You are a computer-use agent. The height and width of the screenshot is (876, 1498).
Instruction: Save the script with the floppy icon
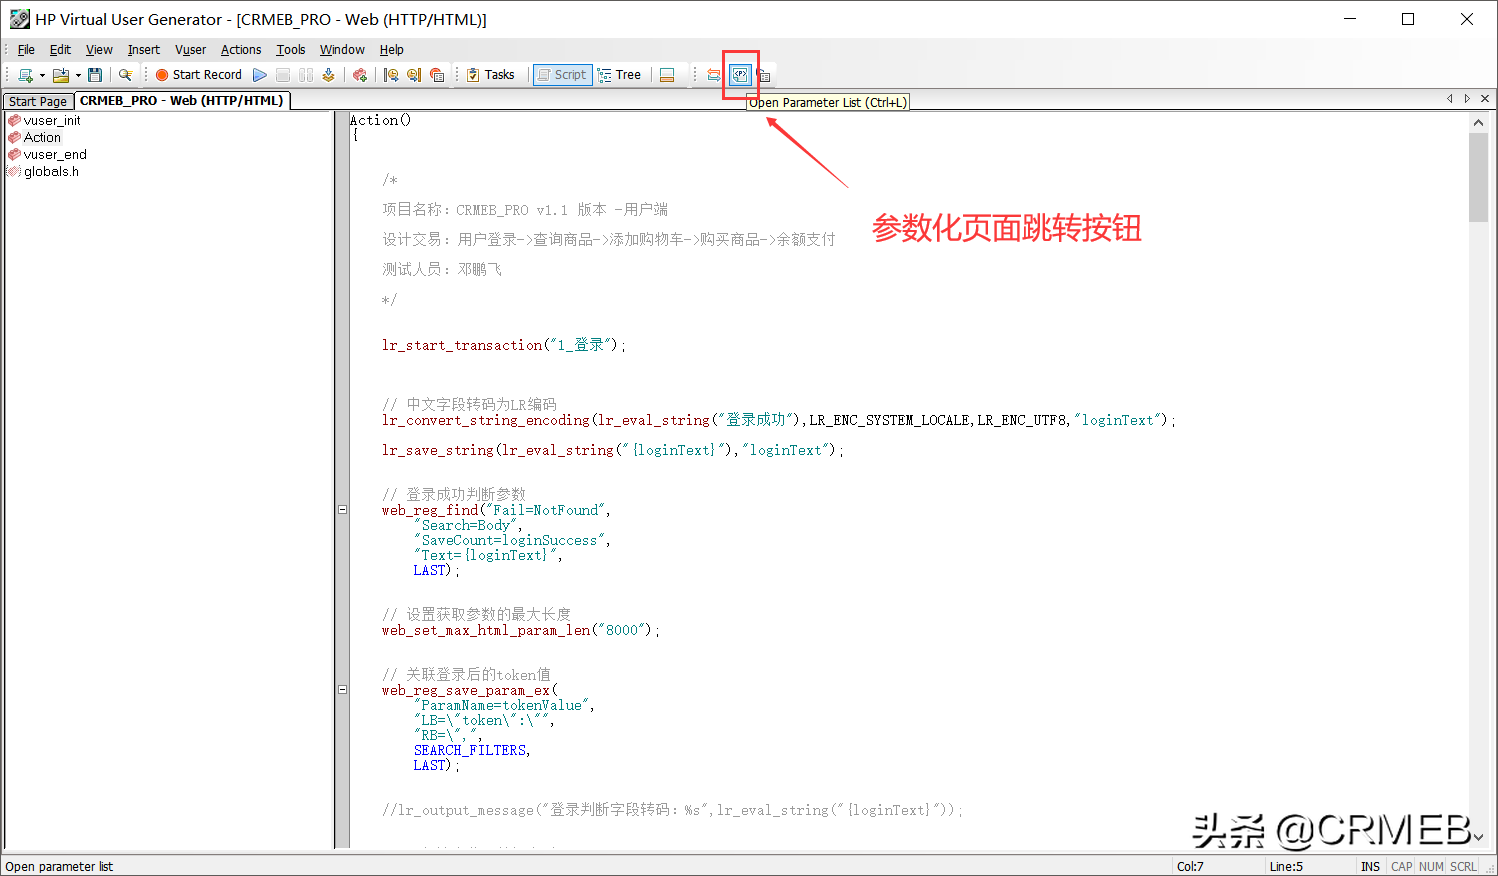95,75
